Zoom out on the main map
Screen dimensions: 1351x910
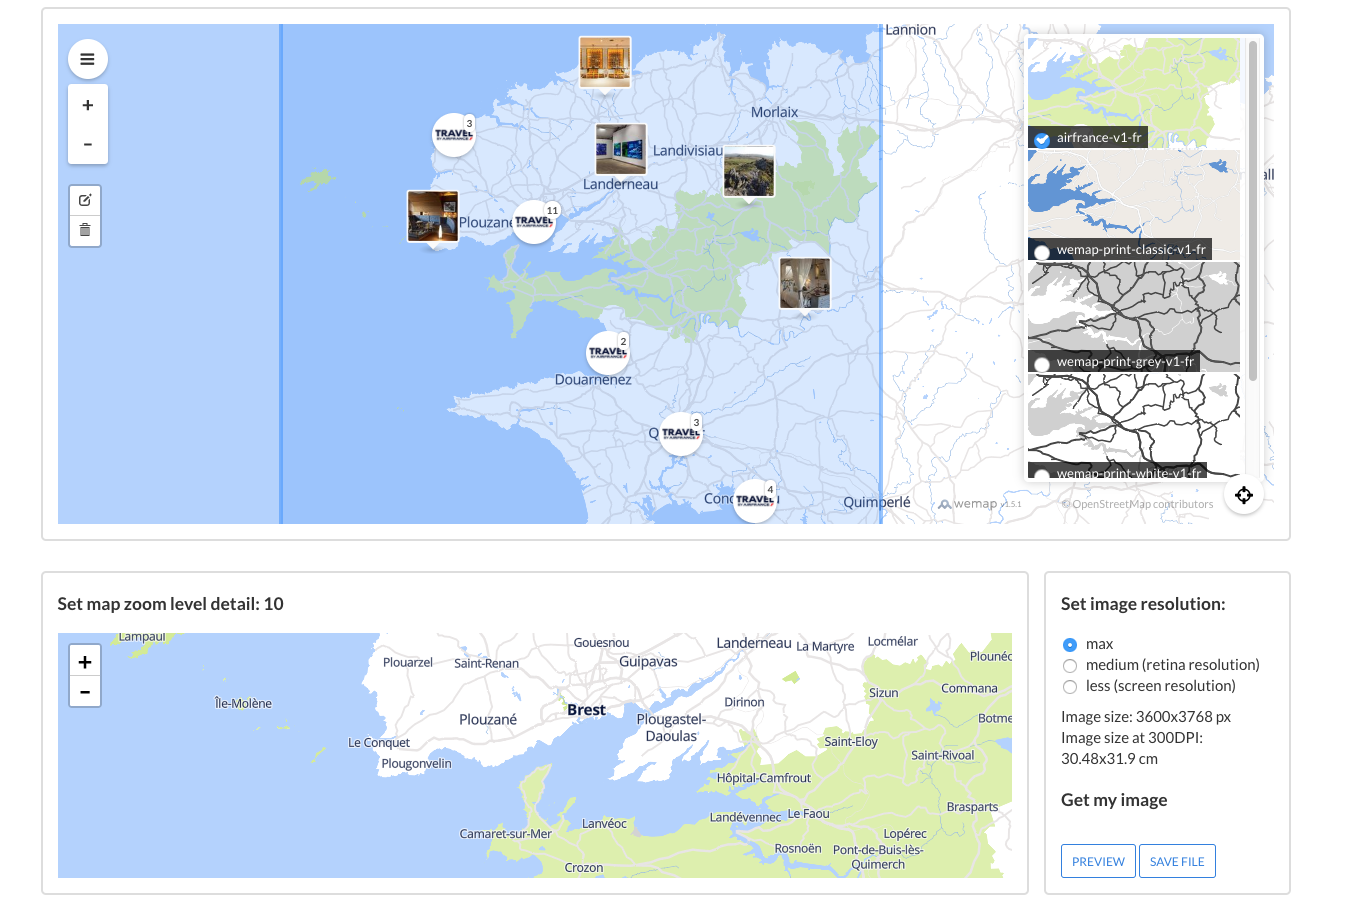tap(87, 143)
